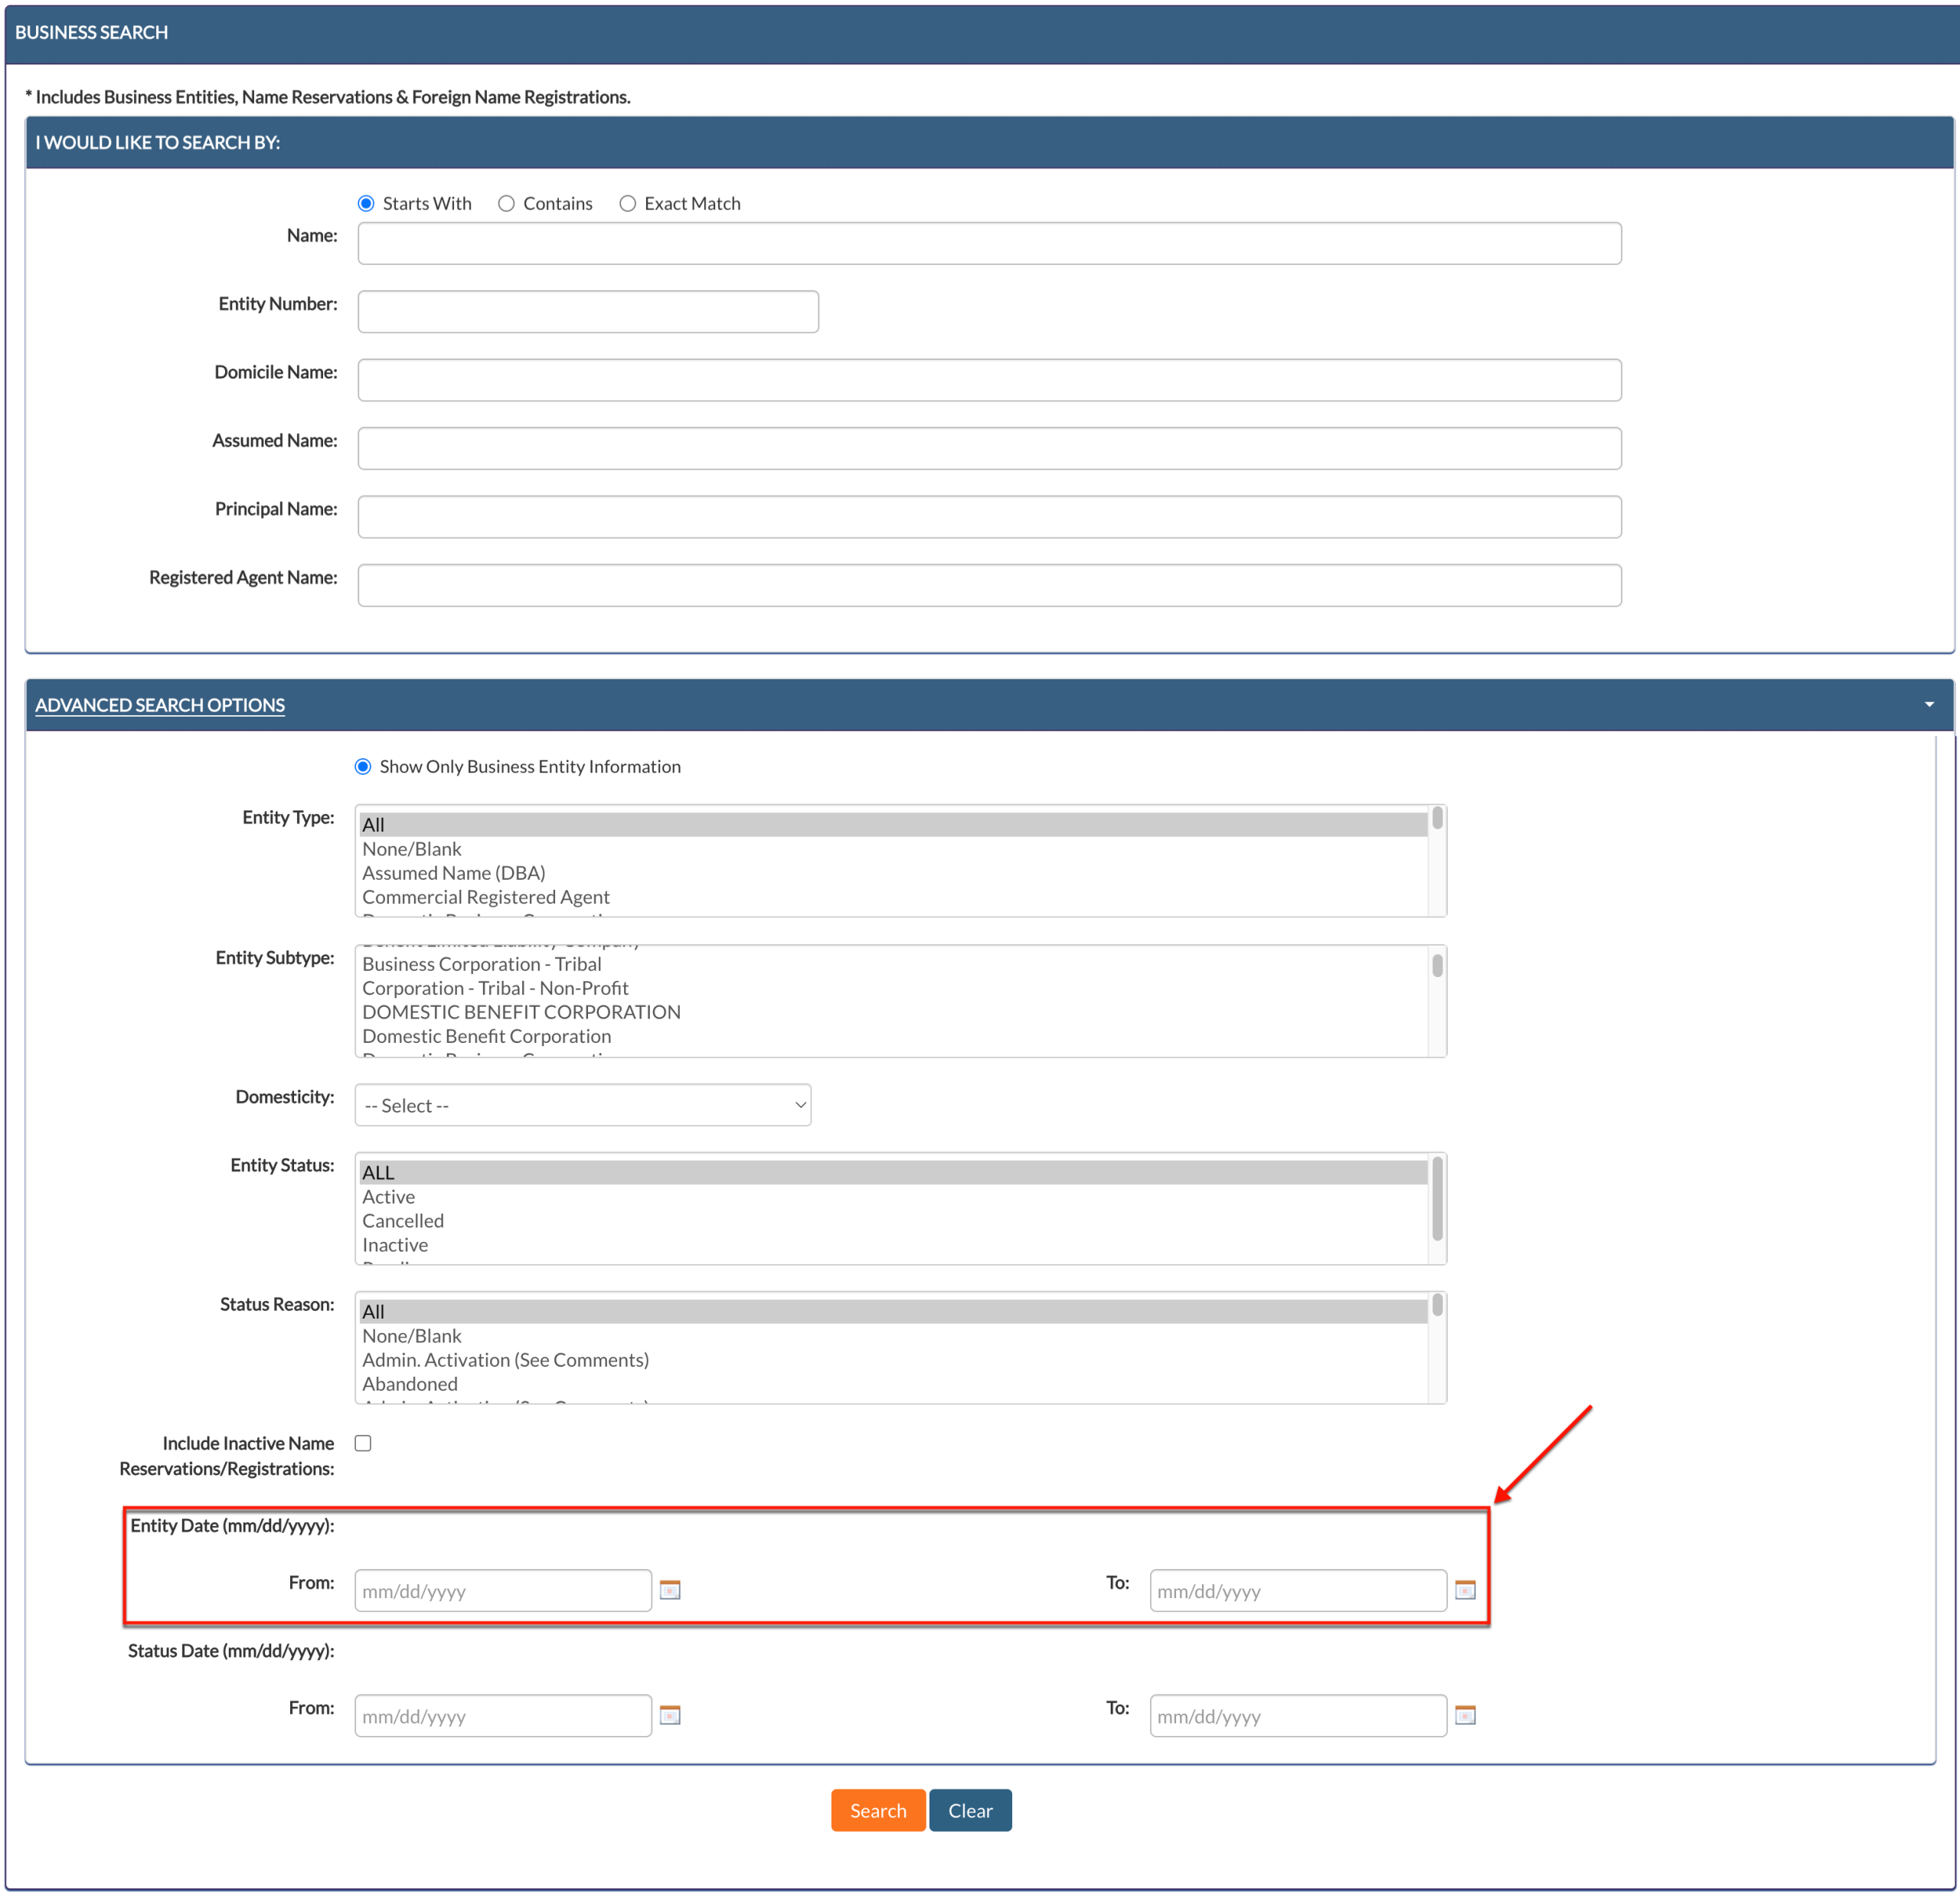Select Assumed Name (DBA) entity type
Screen dimensions: 1960x1896
coord(893,873)
